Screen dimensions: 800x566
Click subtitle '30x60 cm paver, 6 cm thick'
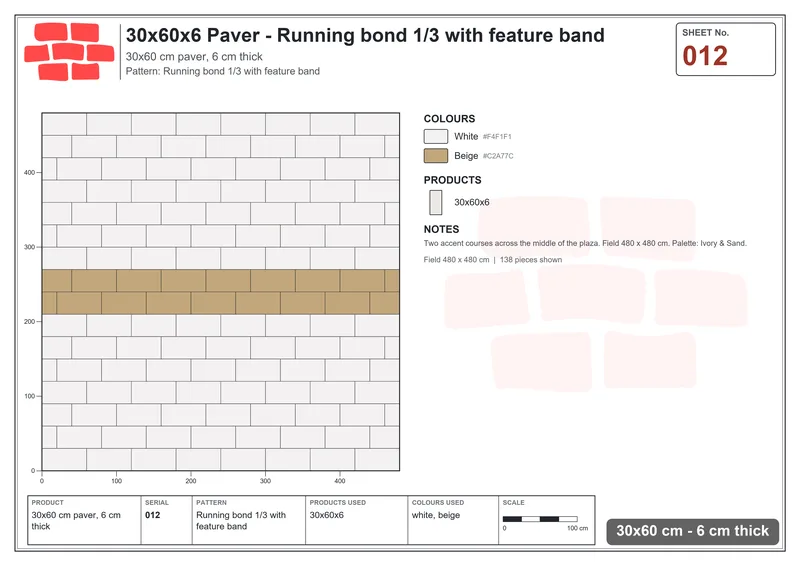click(x=194, y=57)
